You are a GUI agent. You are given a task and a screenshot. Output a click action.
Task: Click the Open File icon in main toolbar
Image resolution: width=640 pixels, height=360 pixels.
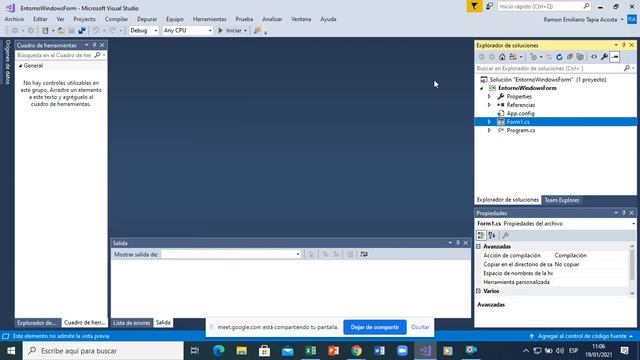click(x=61, y=31)
